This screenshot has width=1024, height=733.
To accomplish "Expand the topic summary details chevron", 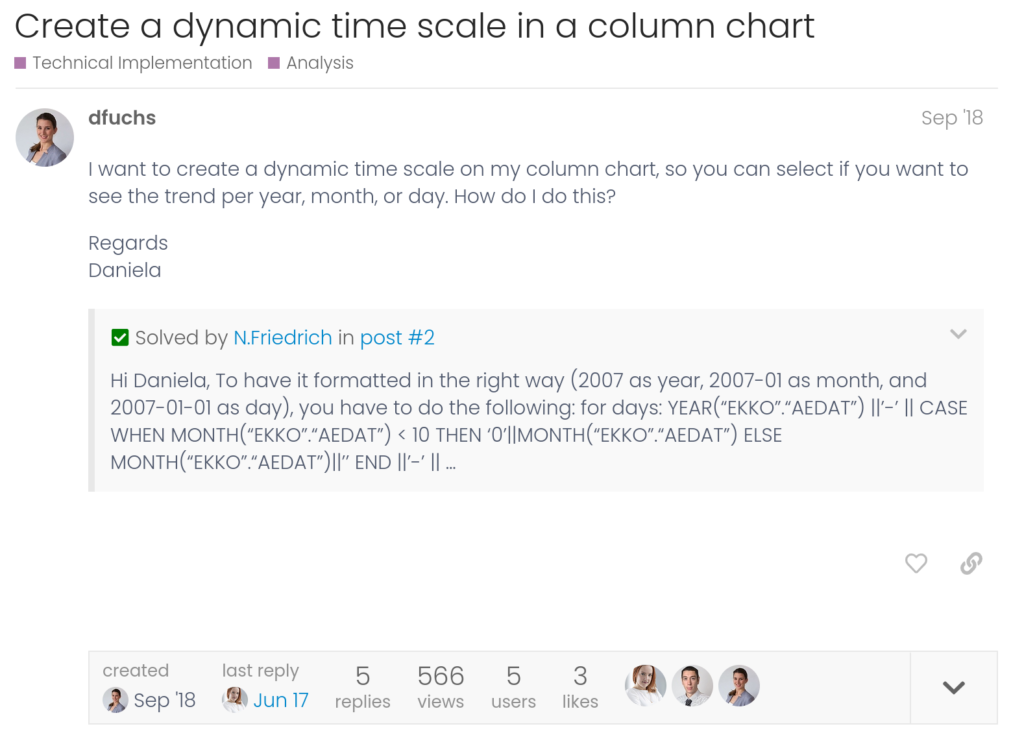I will tap(954, 688).
